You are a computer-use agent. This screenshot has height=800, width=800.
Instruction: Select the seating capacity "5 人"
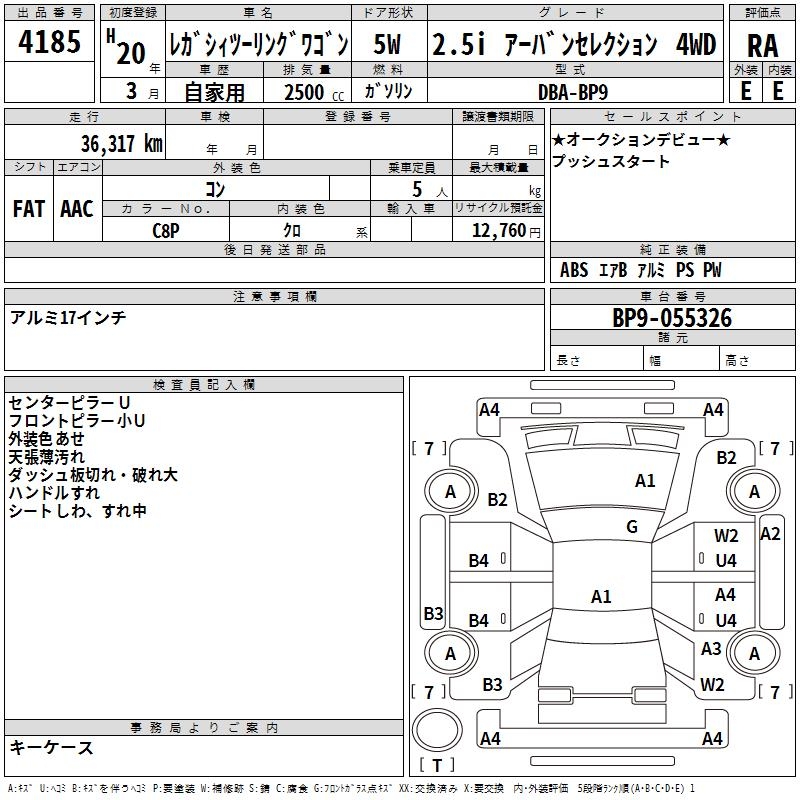pyautogui.click(x=429, y=190)
